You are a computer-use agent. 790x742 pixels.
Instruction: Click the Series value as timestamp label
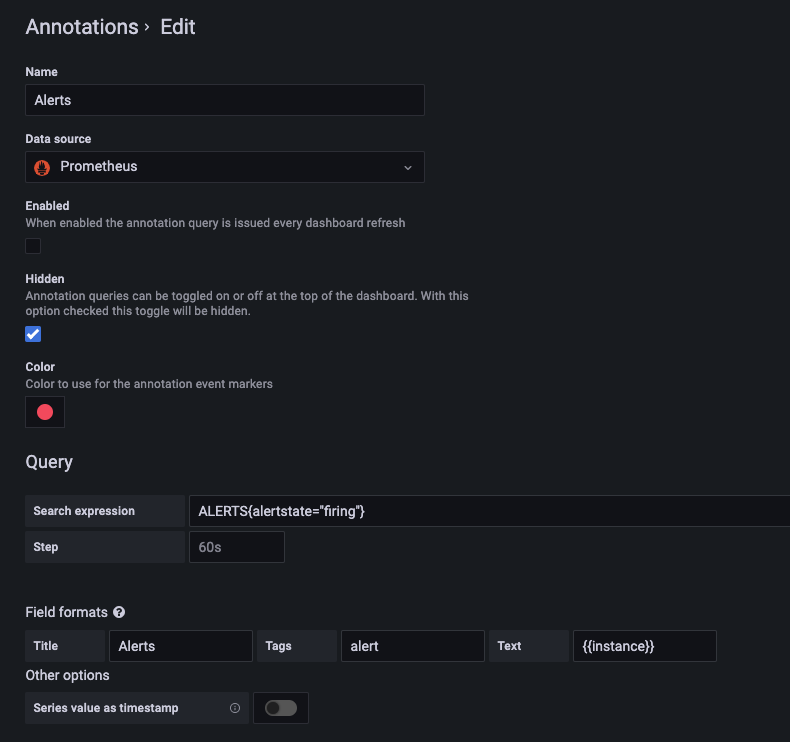coord(106,708)
